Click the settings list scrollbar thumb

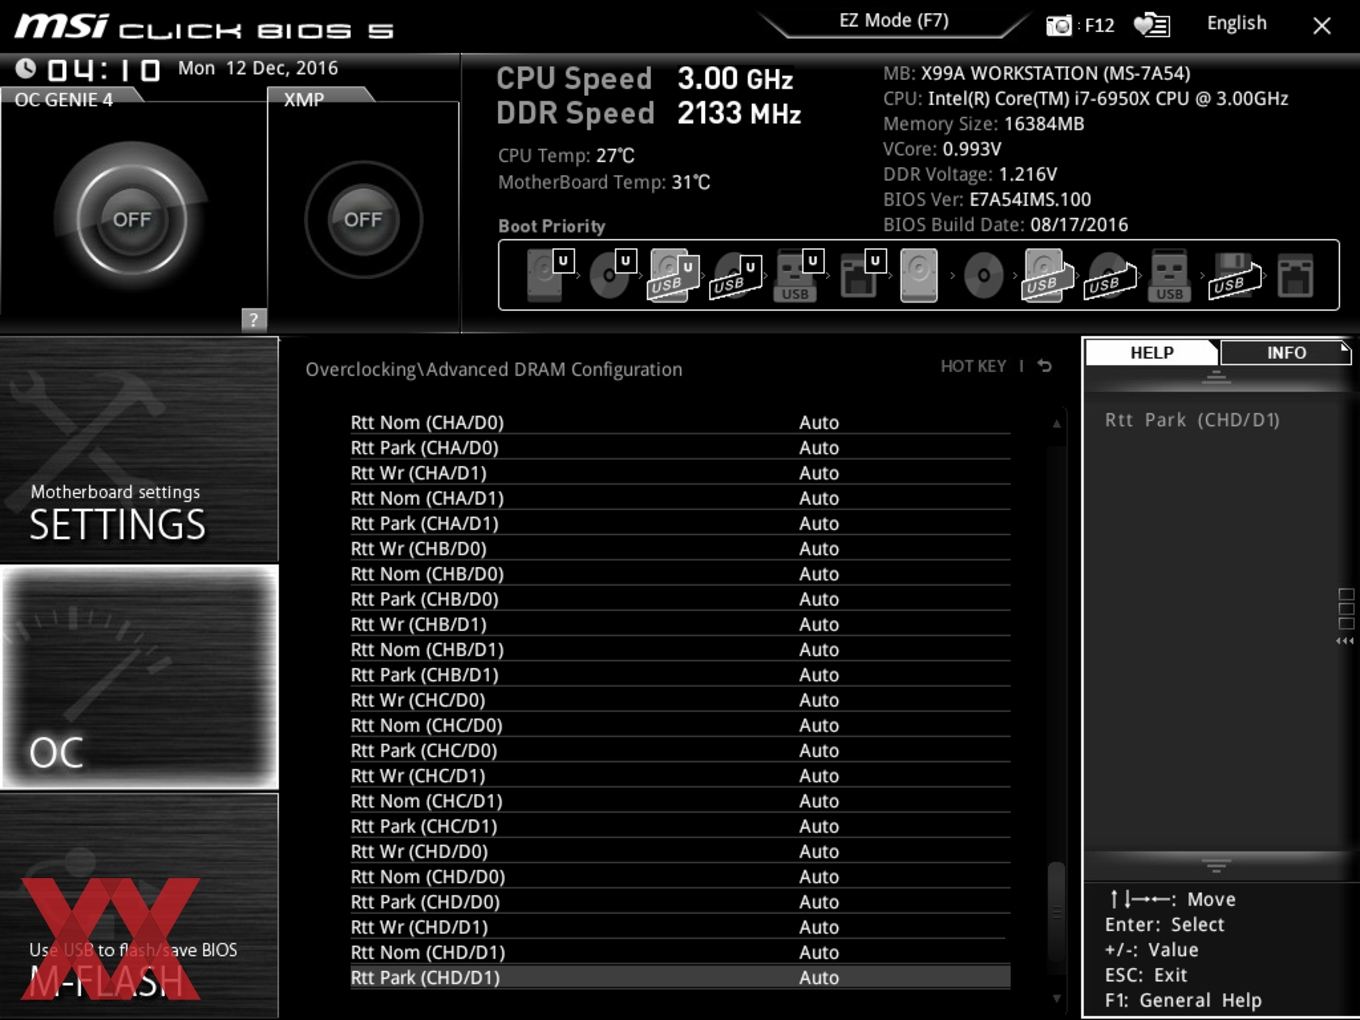click(1056, 913)
